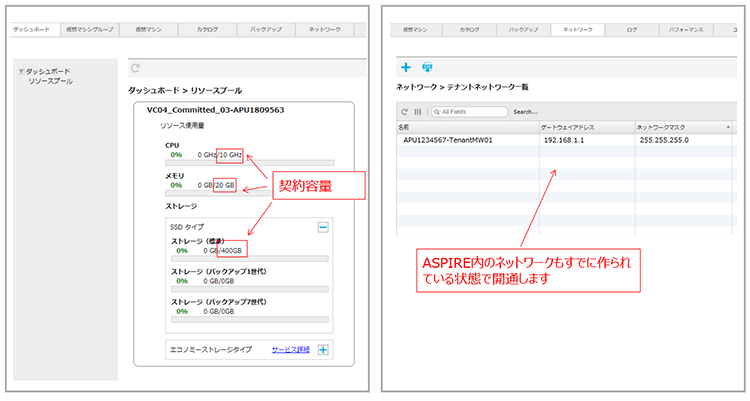Click the Search... button
Screen dimensions: 750x401
point(525,112)
